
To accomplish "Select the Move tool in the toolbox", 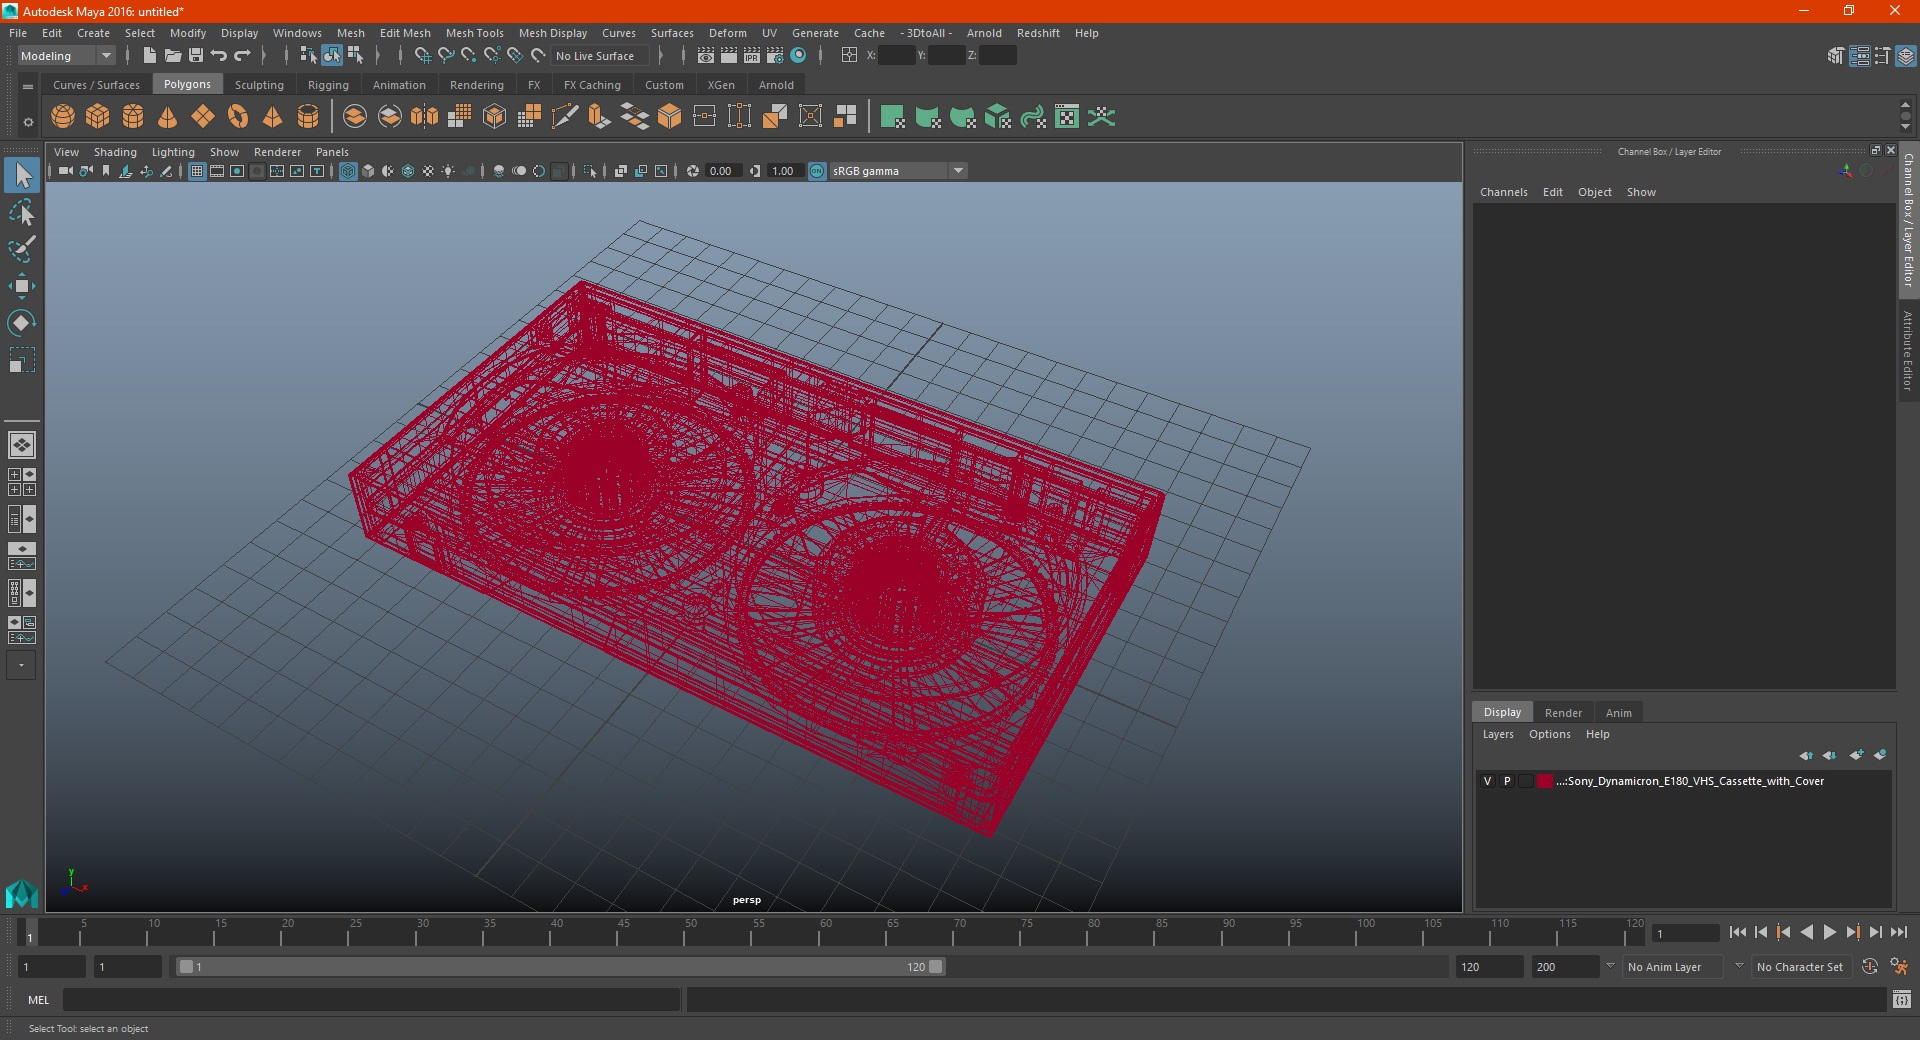I will tap(21, 286).
